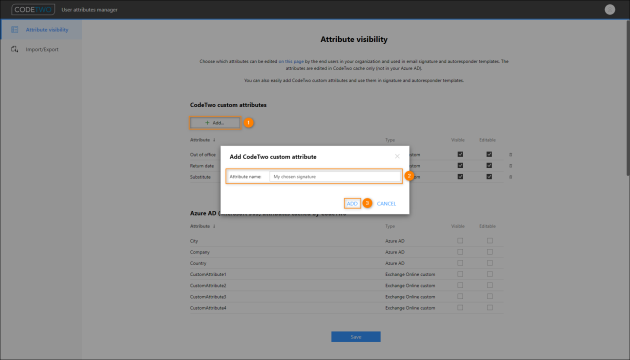This screenshot has width=630, height=360.
Task: Open the Import/Export sidebar icon
Action: 15,49
